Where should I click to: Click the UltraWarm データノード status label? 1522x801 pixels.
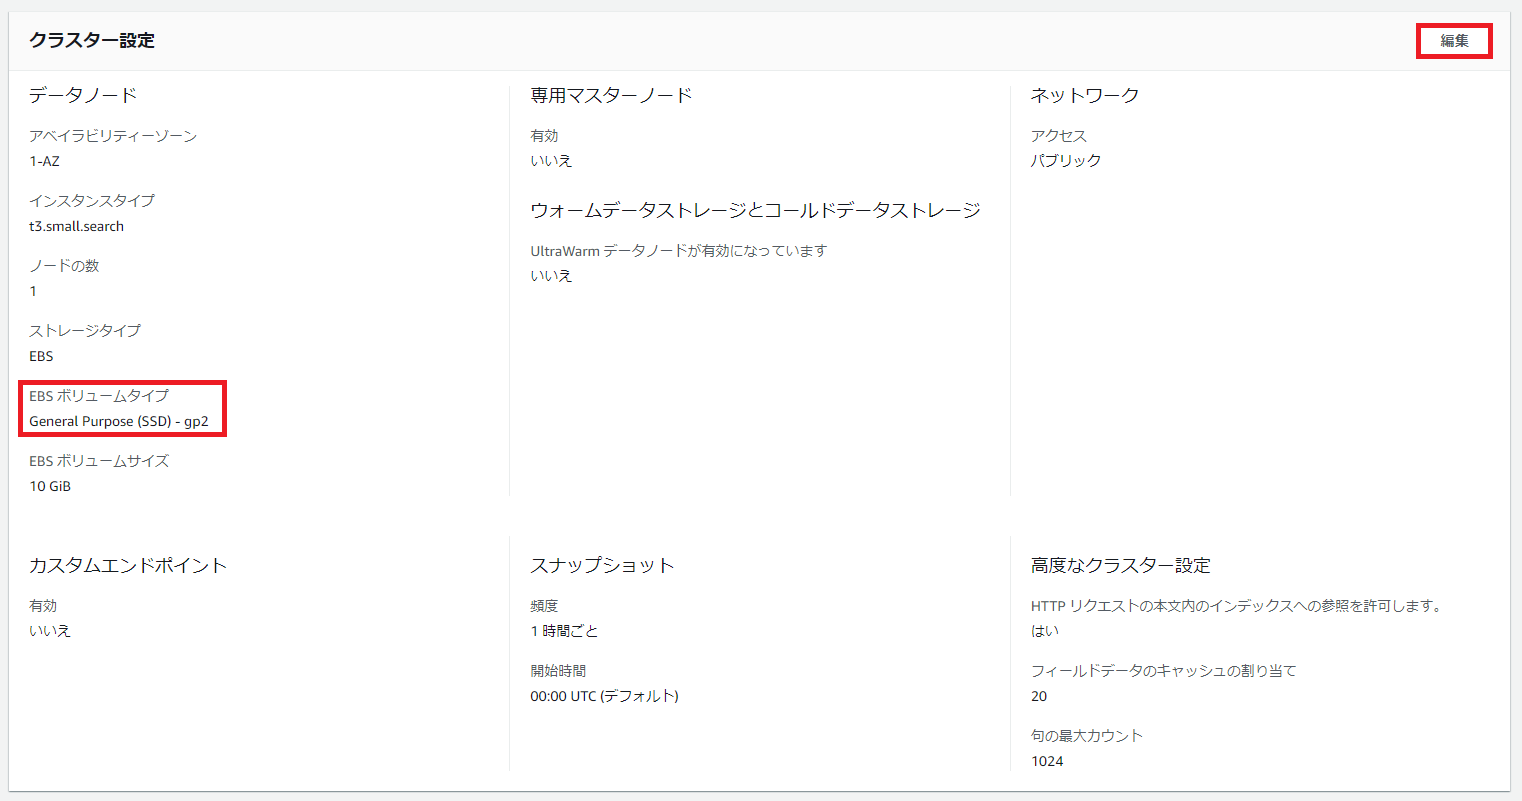(678, 251)
